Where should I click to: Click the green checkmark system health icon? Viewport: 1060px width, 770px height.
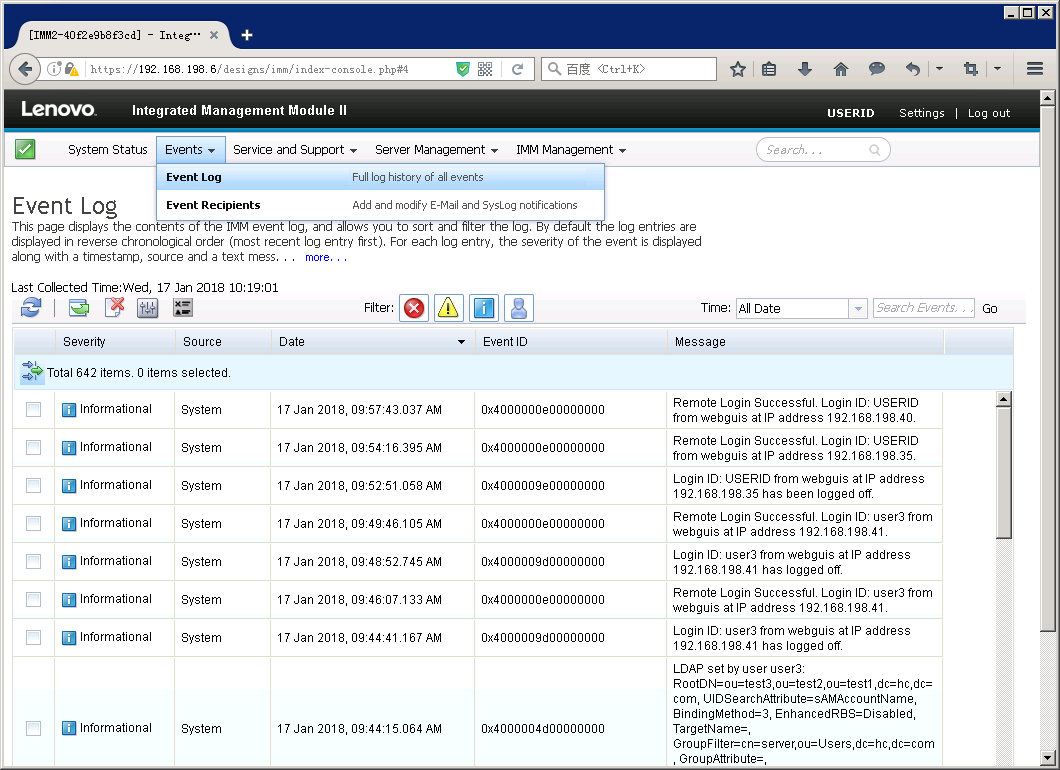(25, 150)
